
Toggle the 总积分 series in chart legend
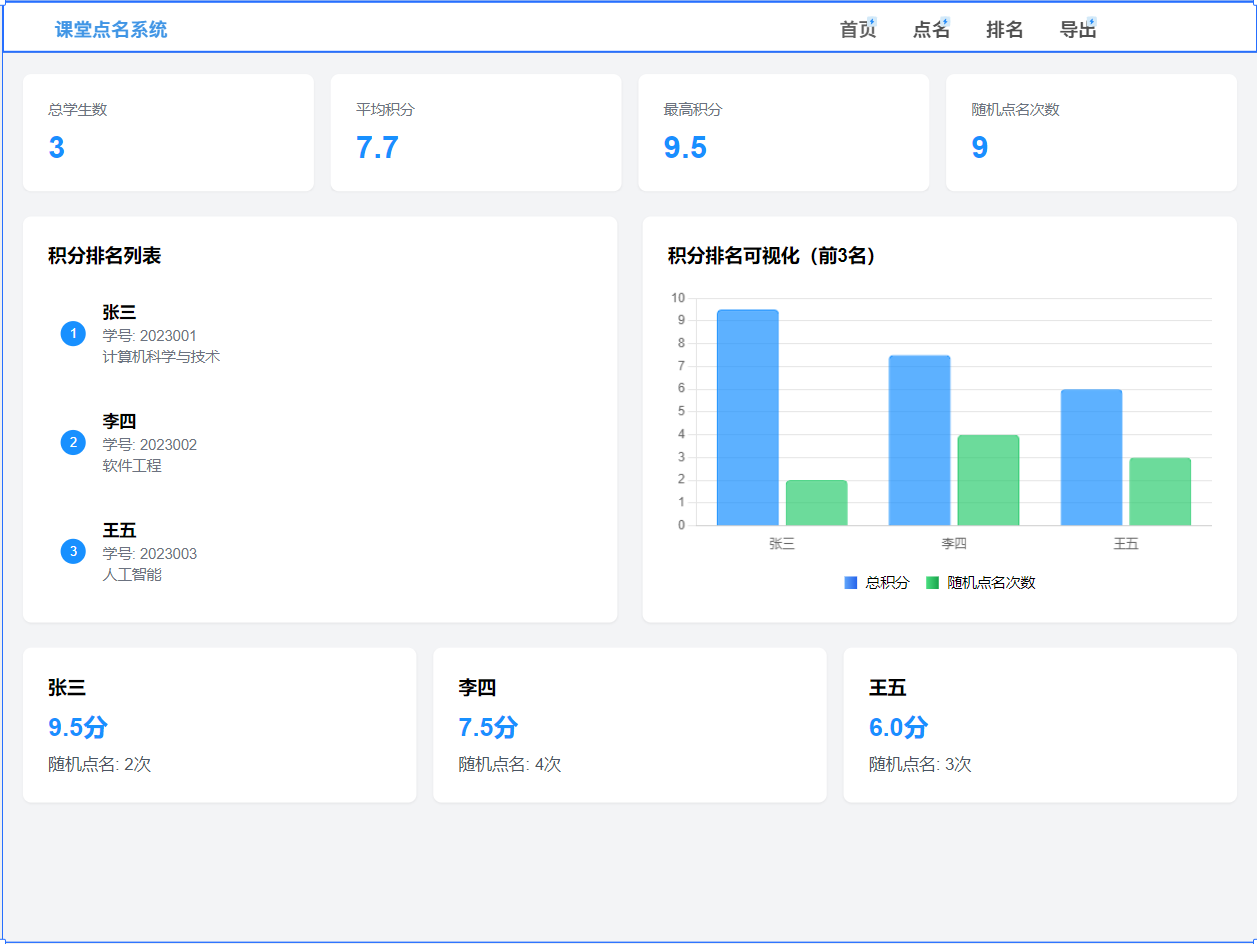click(x=874, y=581)
